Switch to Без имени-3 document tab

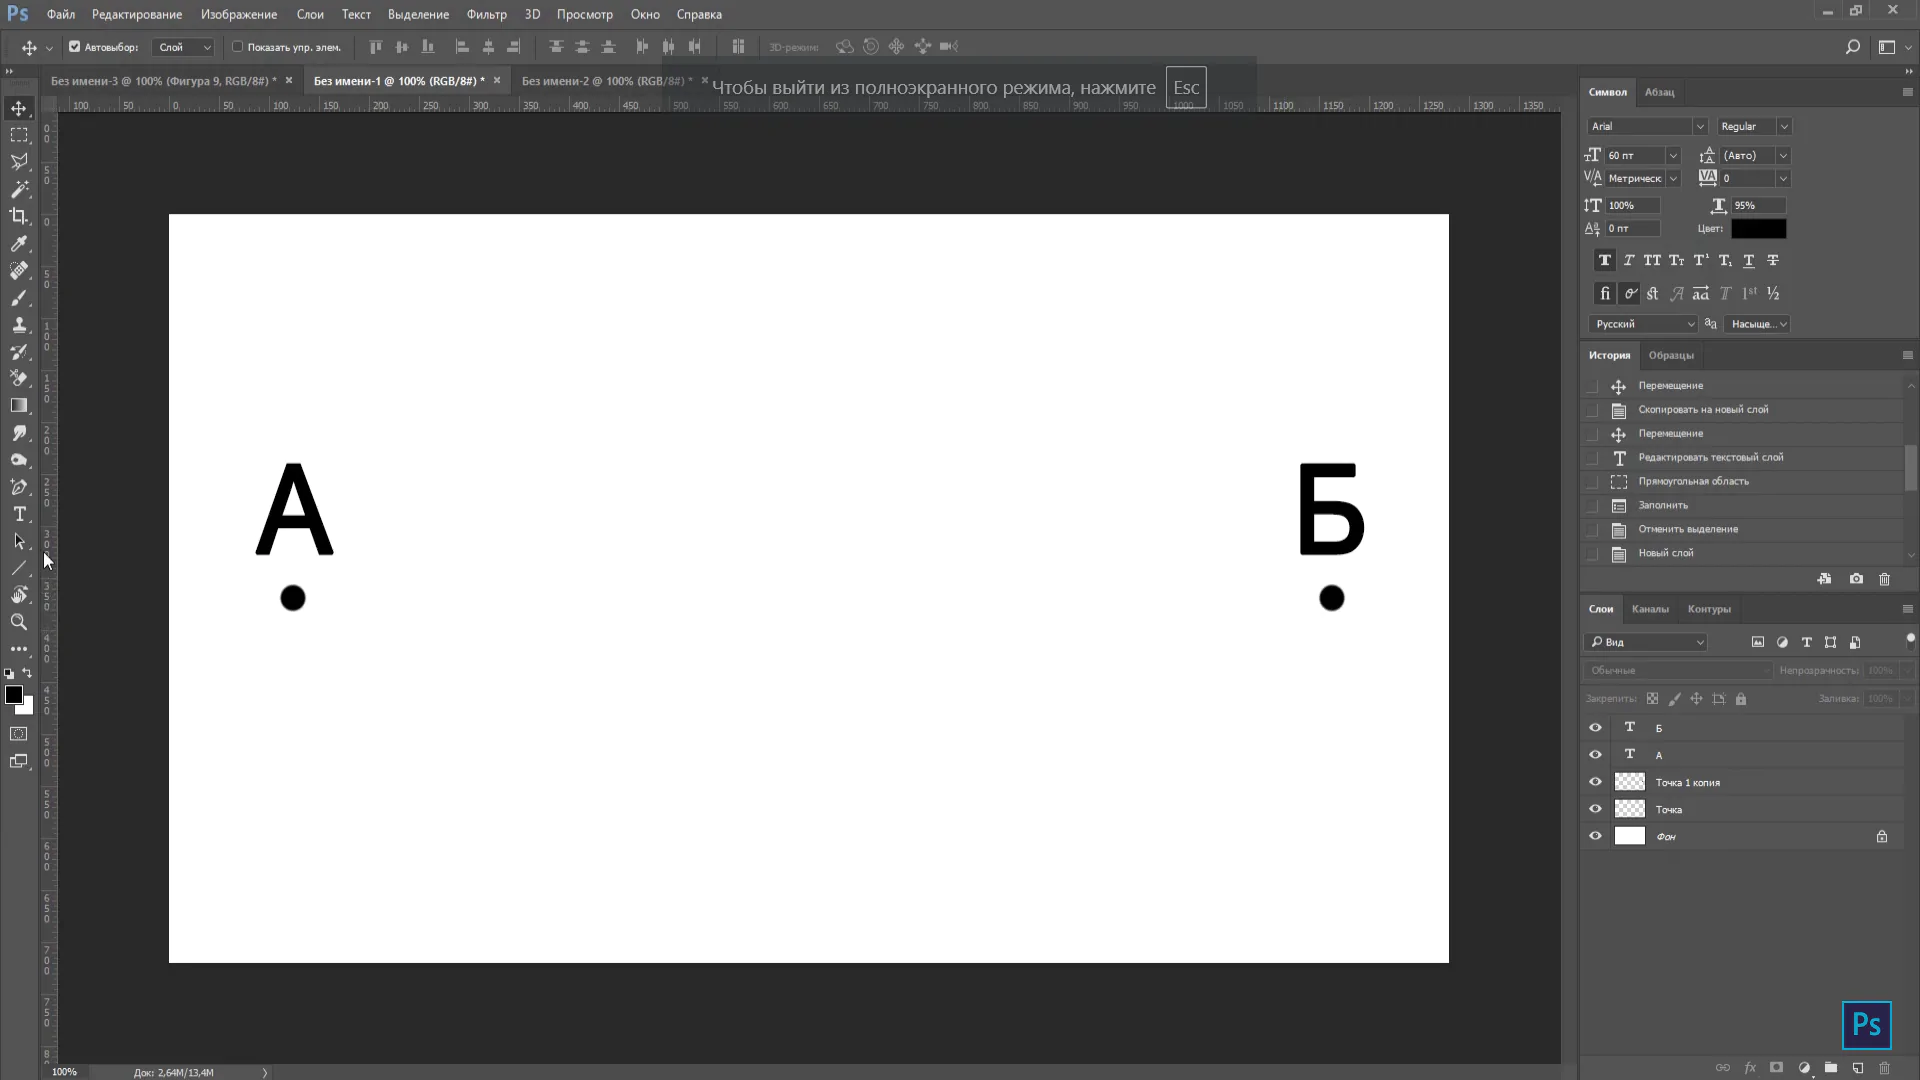(163, 81)
